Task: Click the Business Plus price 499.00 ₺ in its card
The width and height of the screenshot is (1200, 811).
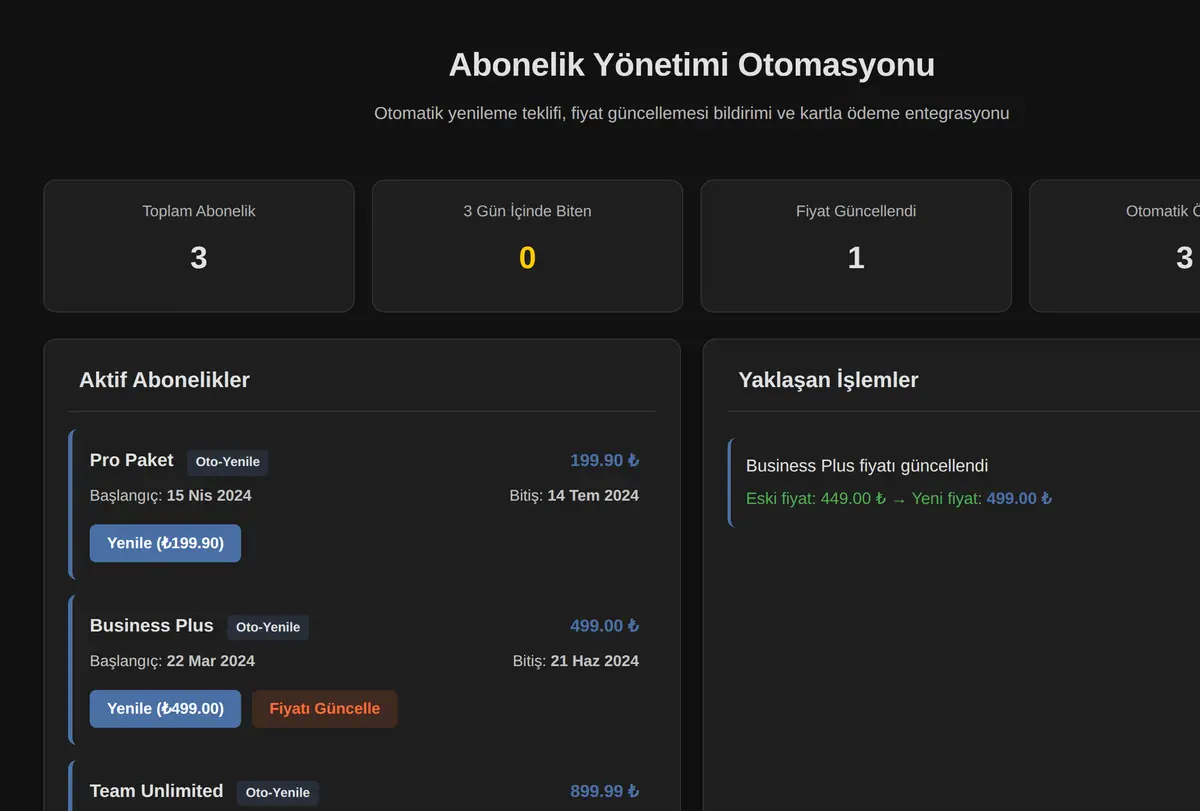Action: click(604, 625)
